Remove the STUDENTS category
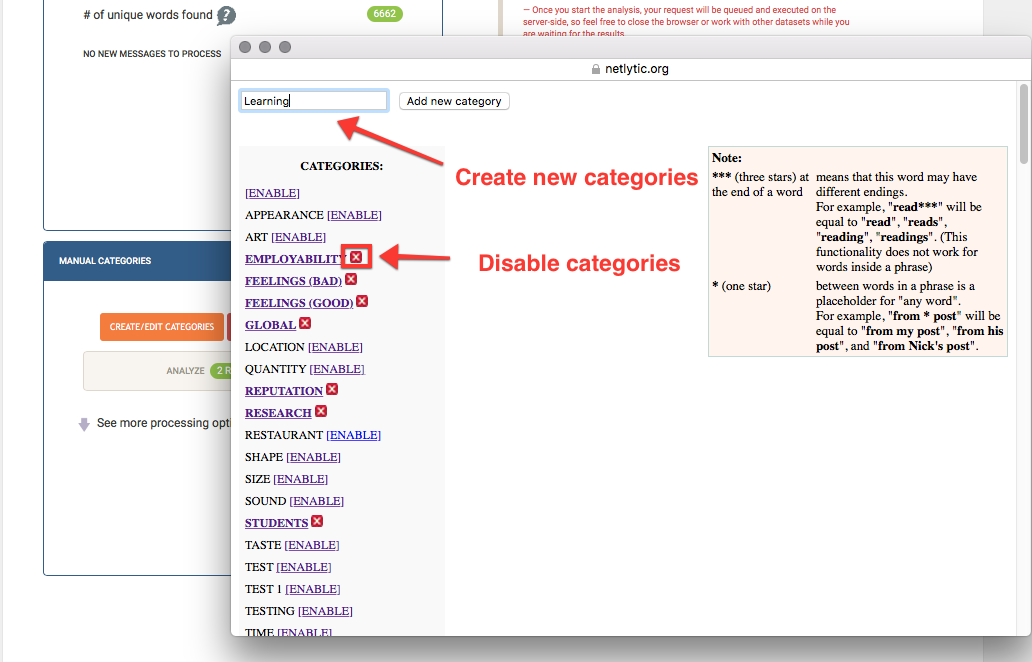This screenshot has height=662, width=1032. [316, 522]
